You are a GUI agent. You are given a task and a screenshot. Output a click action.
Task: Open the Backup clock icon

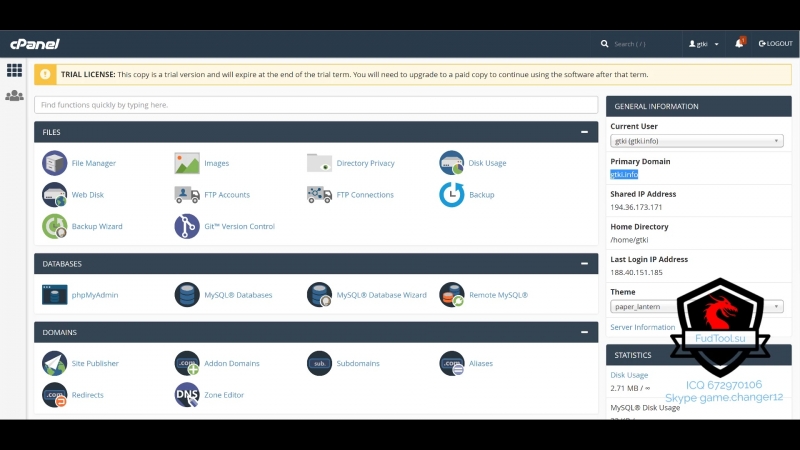click(x=452, y=194)
